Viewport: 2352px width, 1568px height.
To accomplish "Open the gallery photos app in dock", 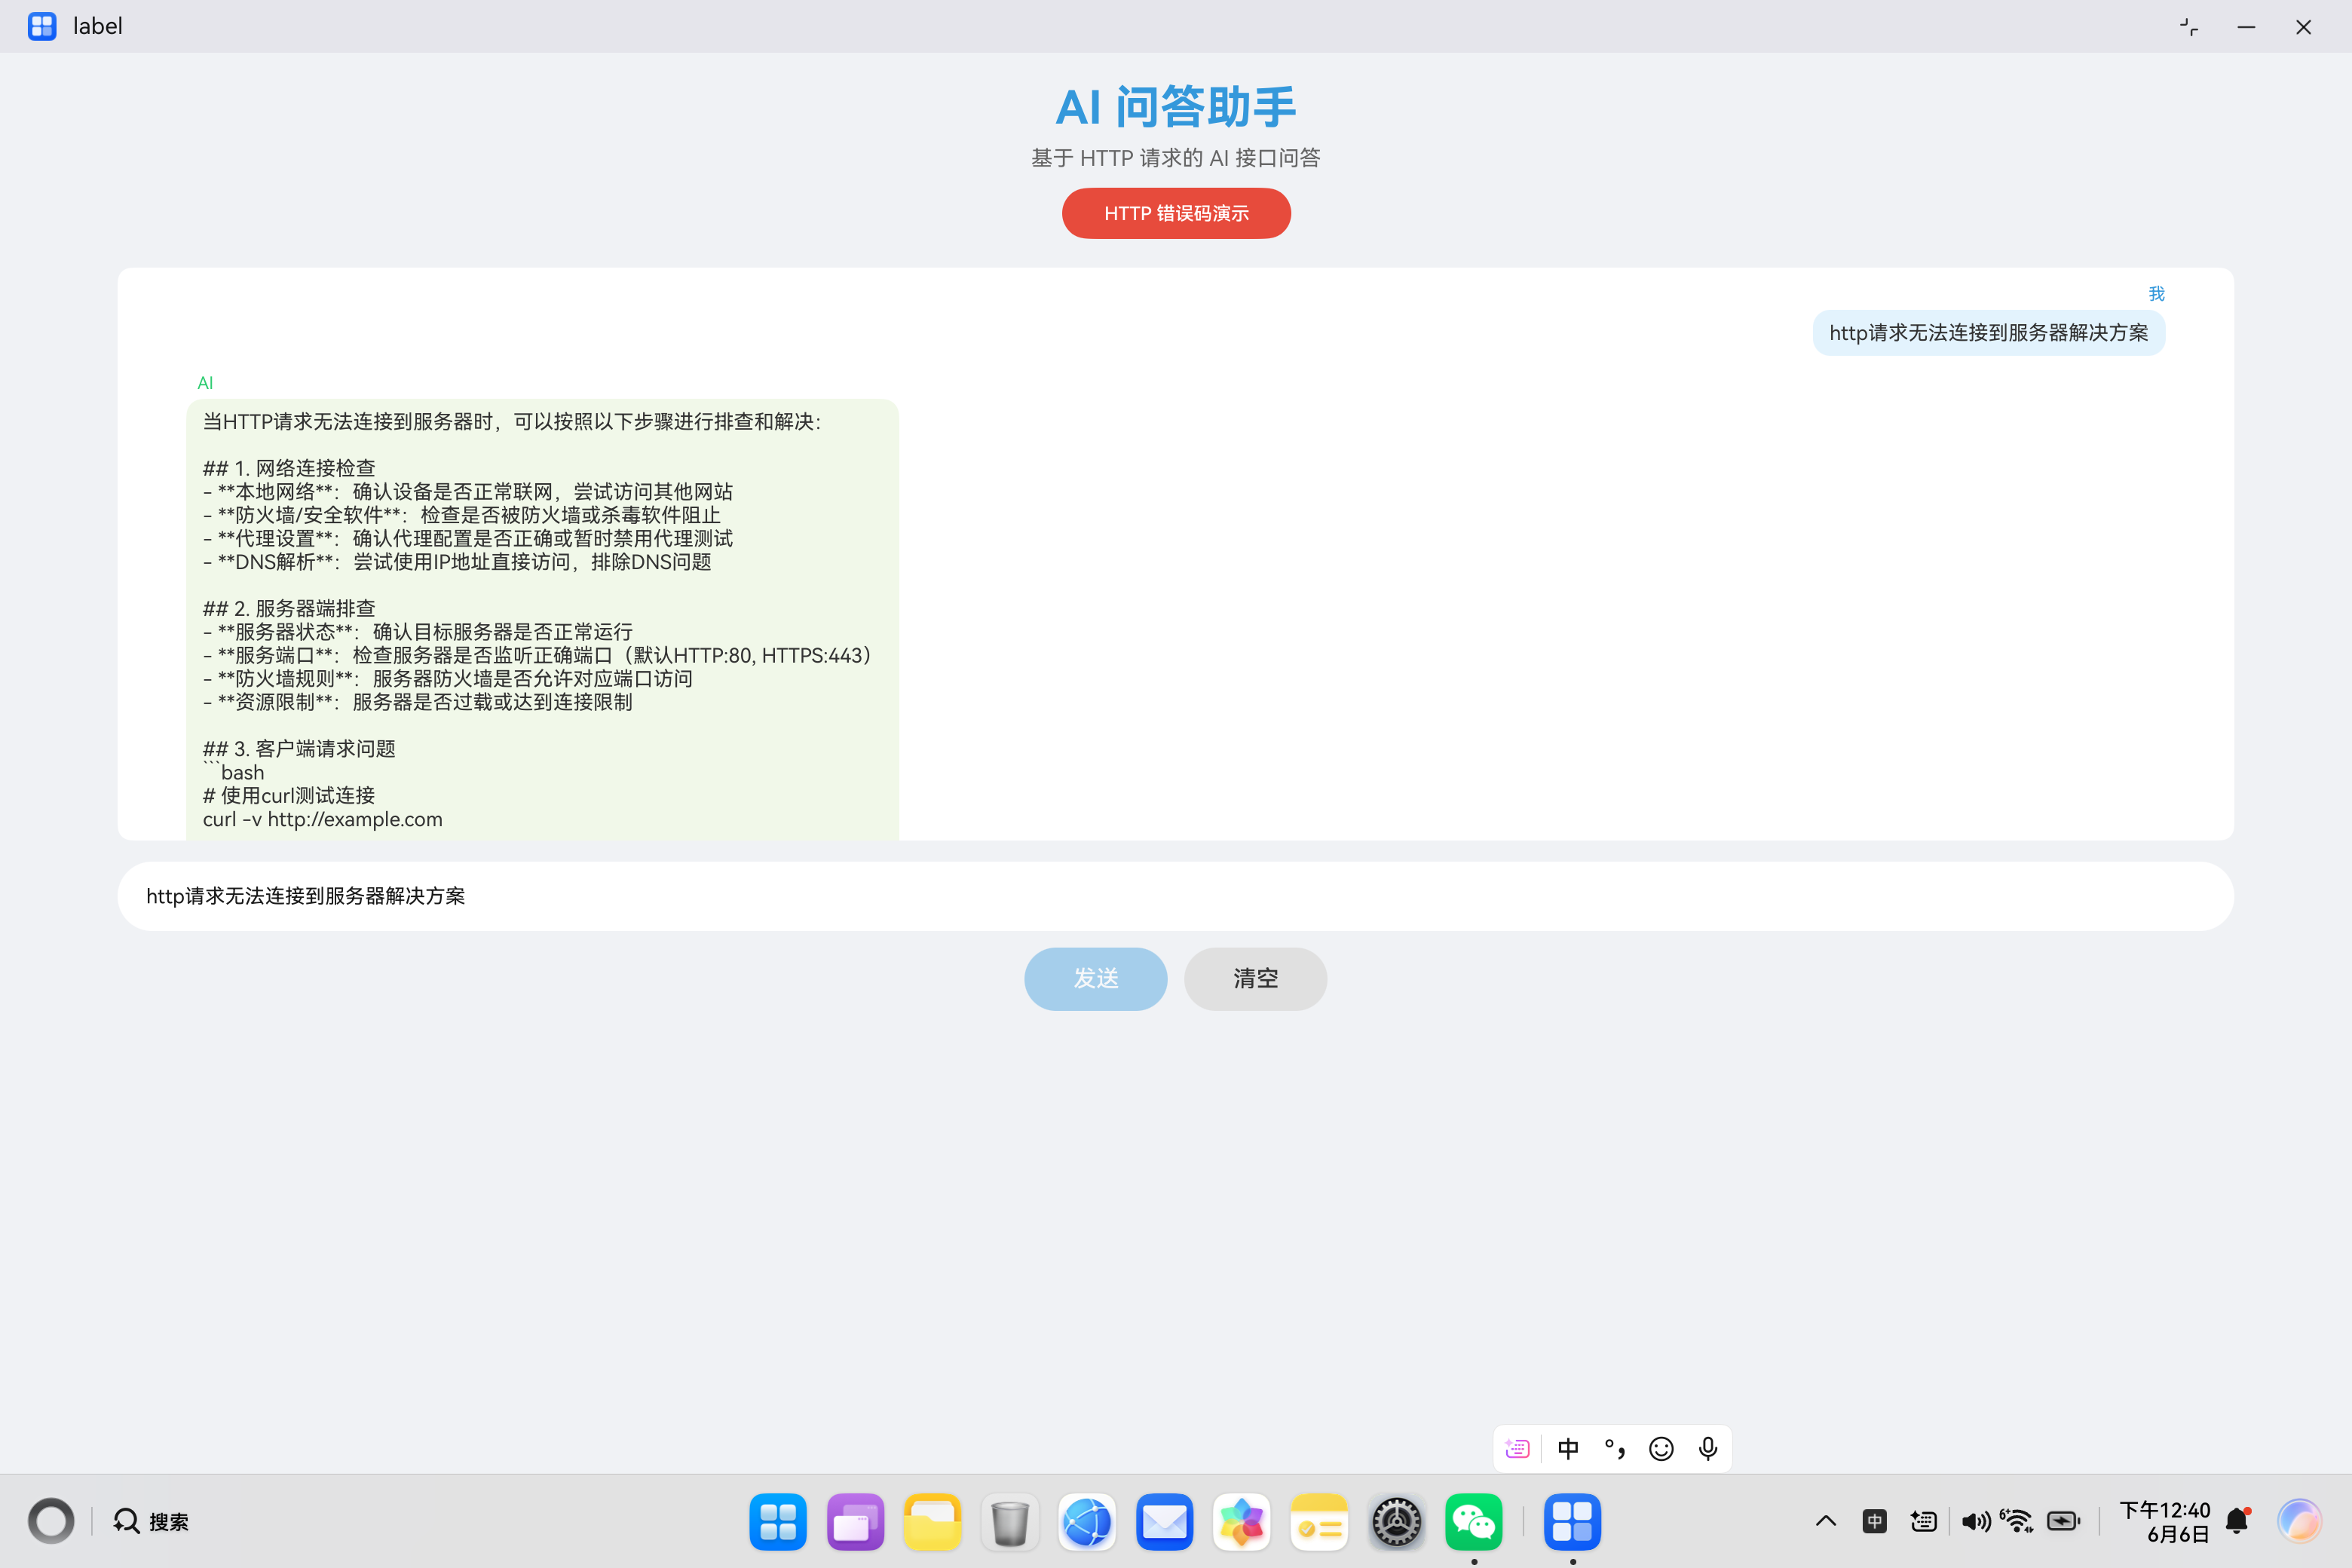I will 1241,1521.
